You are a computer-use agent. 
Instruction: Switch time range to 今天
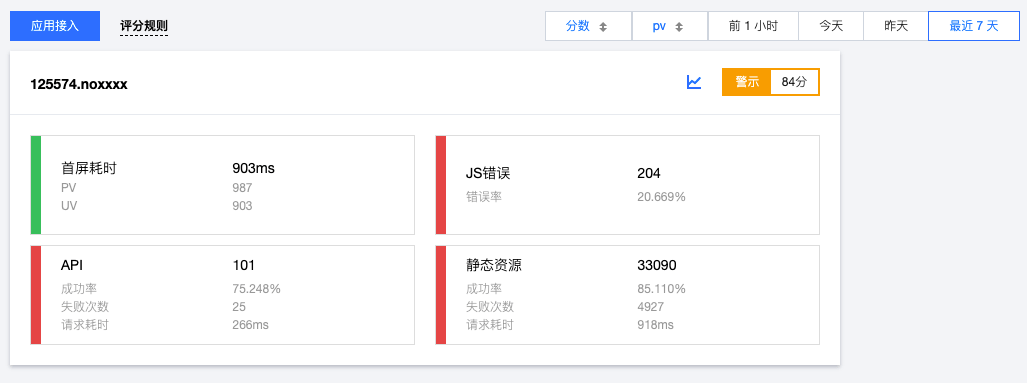pyautogui.click(x=831, y=26)
